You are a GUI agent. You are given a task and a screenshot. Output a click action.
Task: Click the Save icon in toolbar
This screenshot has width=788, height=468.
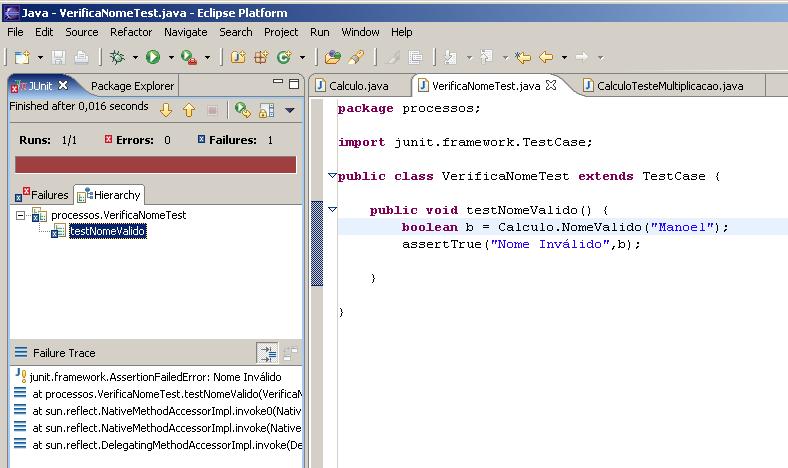coord(58,57)
